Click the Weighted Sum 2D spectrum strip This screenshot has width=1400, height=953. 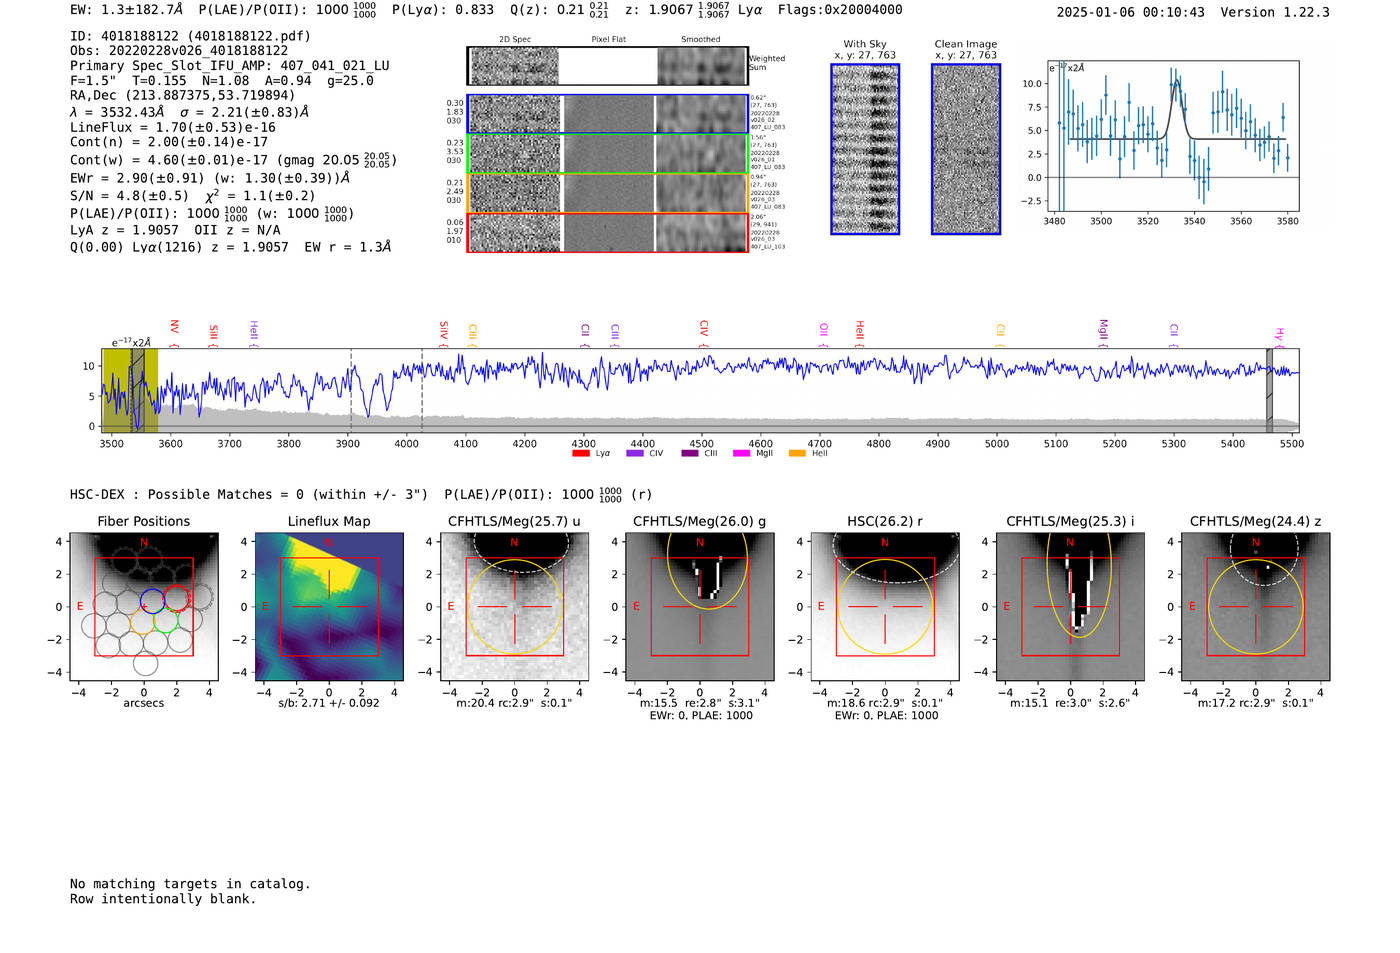tap(607, 66)
